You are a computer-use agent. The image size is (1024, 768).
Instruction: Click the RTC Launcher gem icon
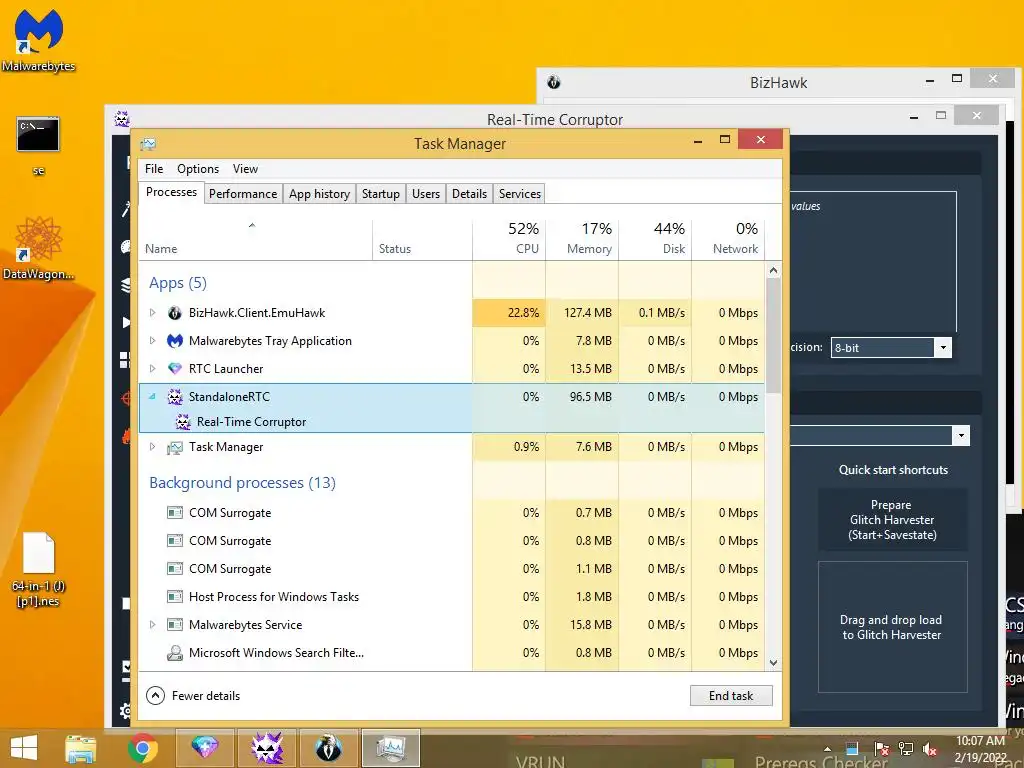click(x=174, y=369)
